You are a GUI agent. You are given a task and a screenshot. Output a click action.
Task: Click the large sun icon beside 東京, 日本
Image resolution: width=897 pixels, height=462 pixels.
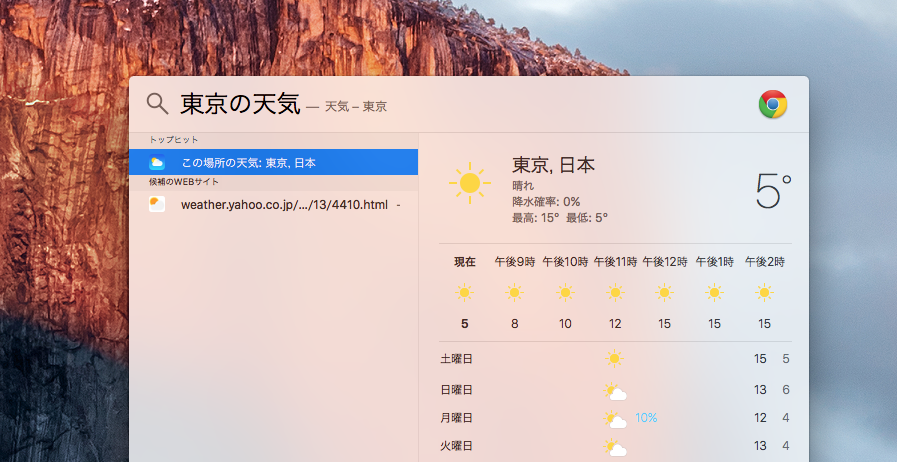click(x=470, y=183)
